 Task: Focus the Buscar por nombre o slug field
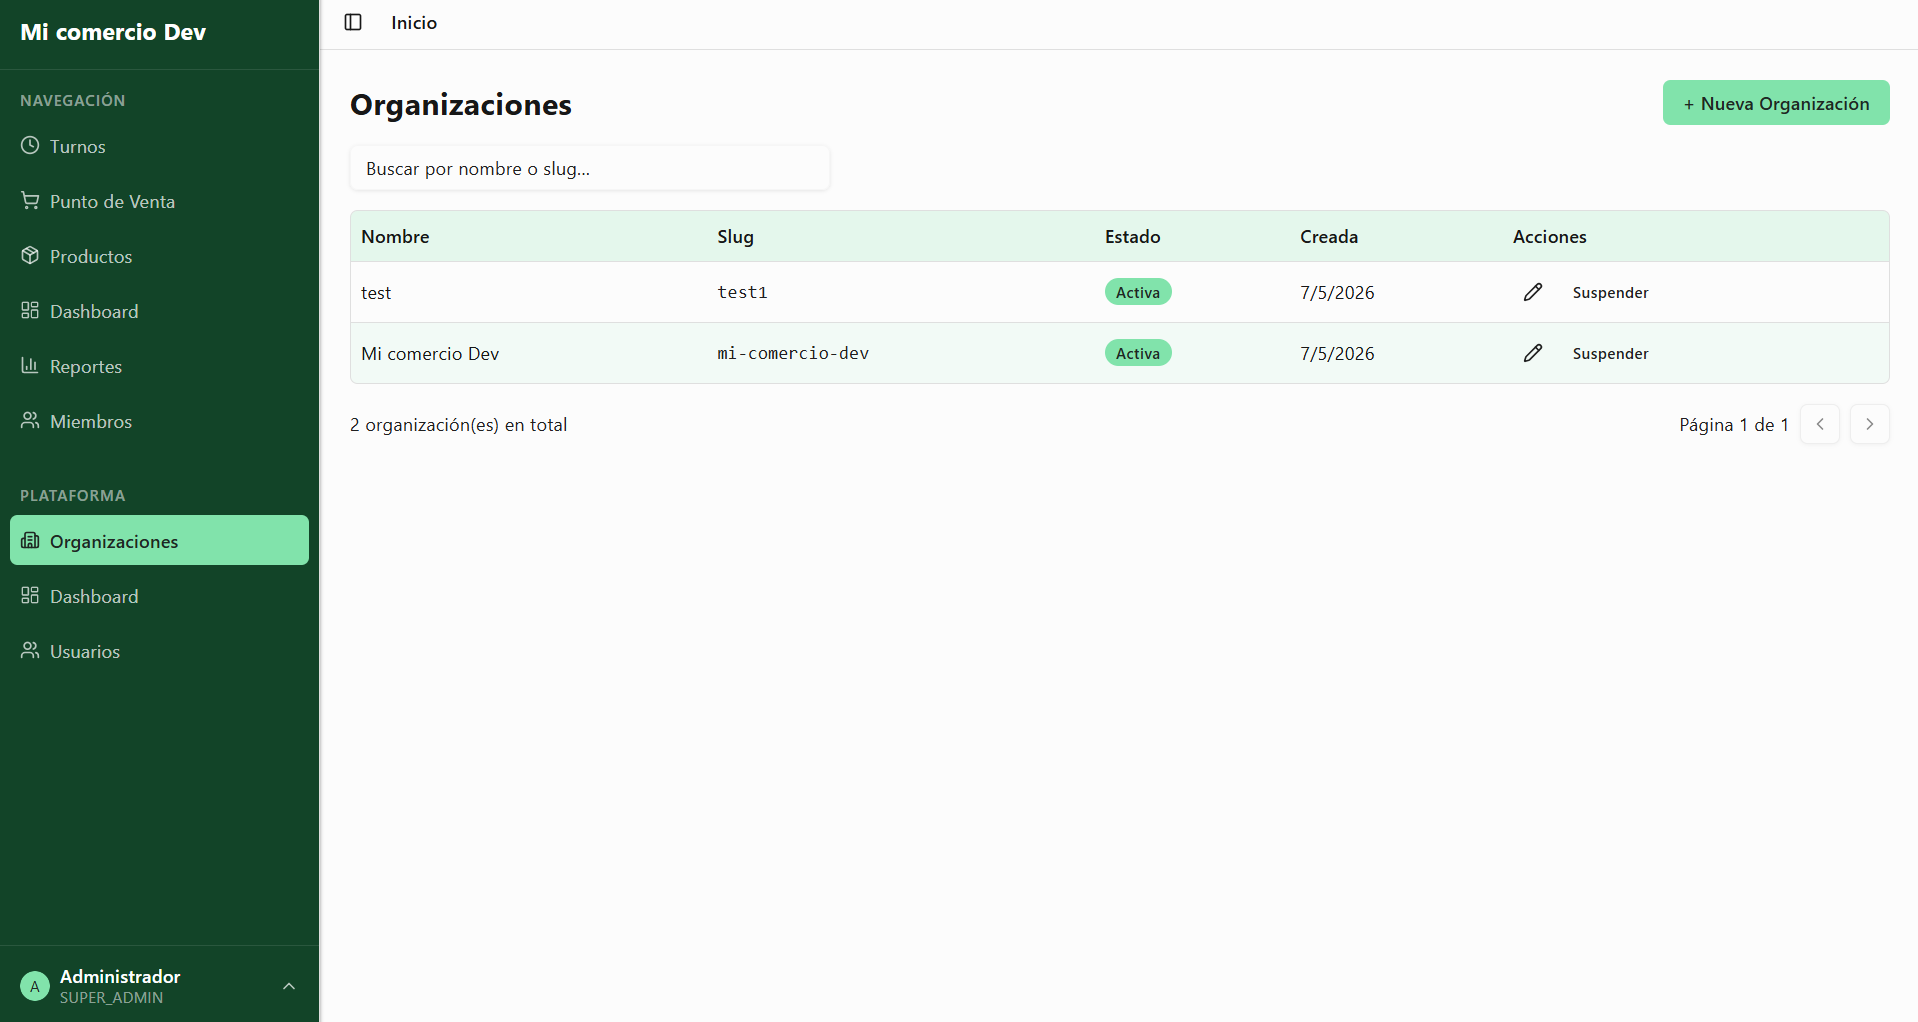pyautogui.click(x=590, y=168)
